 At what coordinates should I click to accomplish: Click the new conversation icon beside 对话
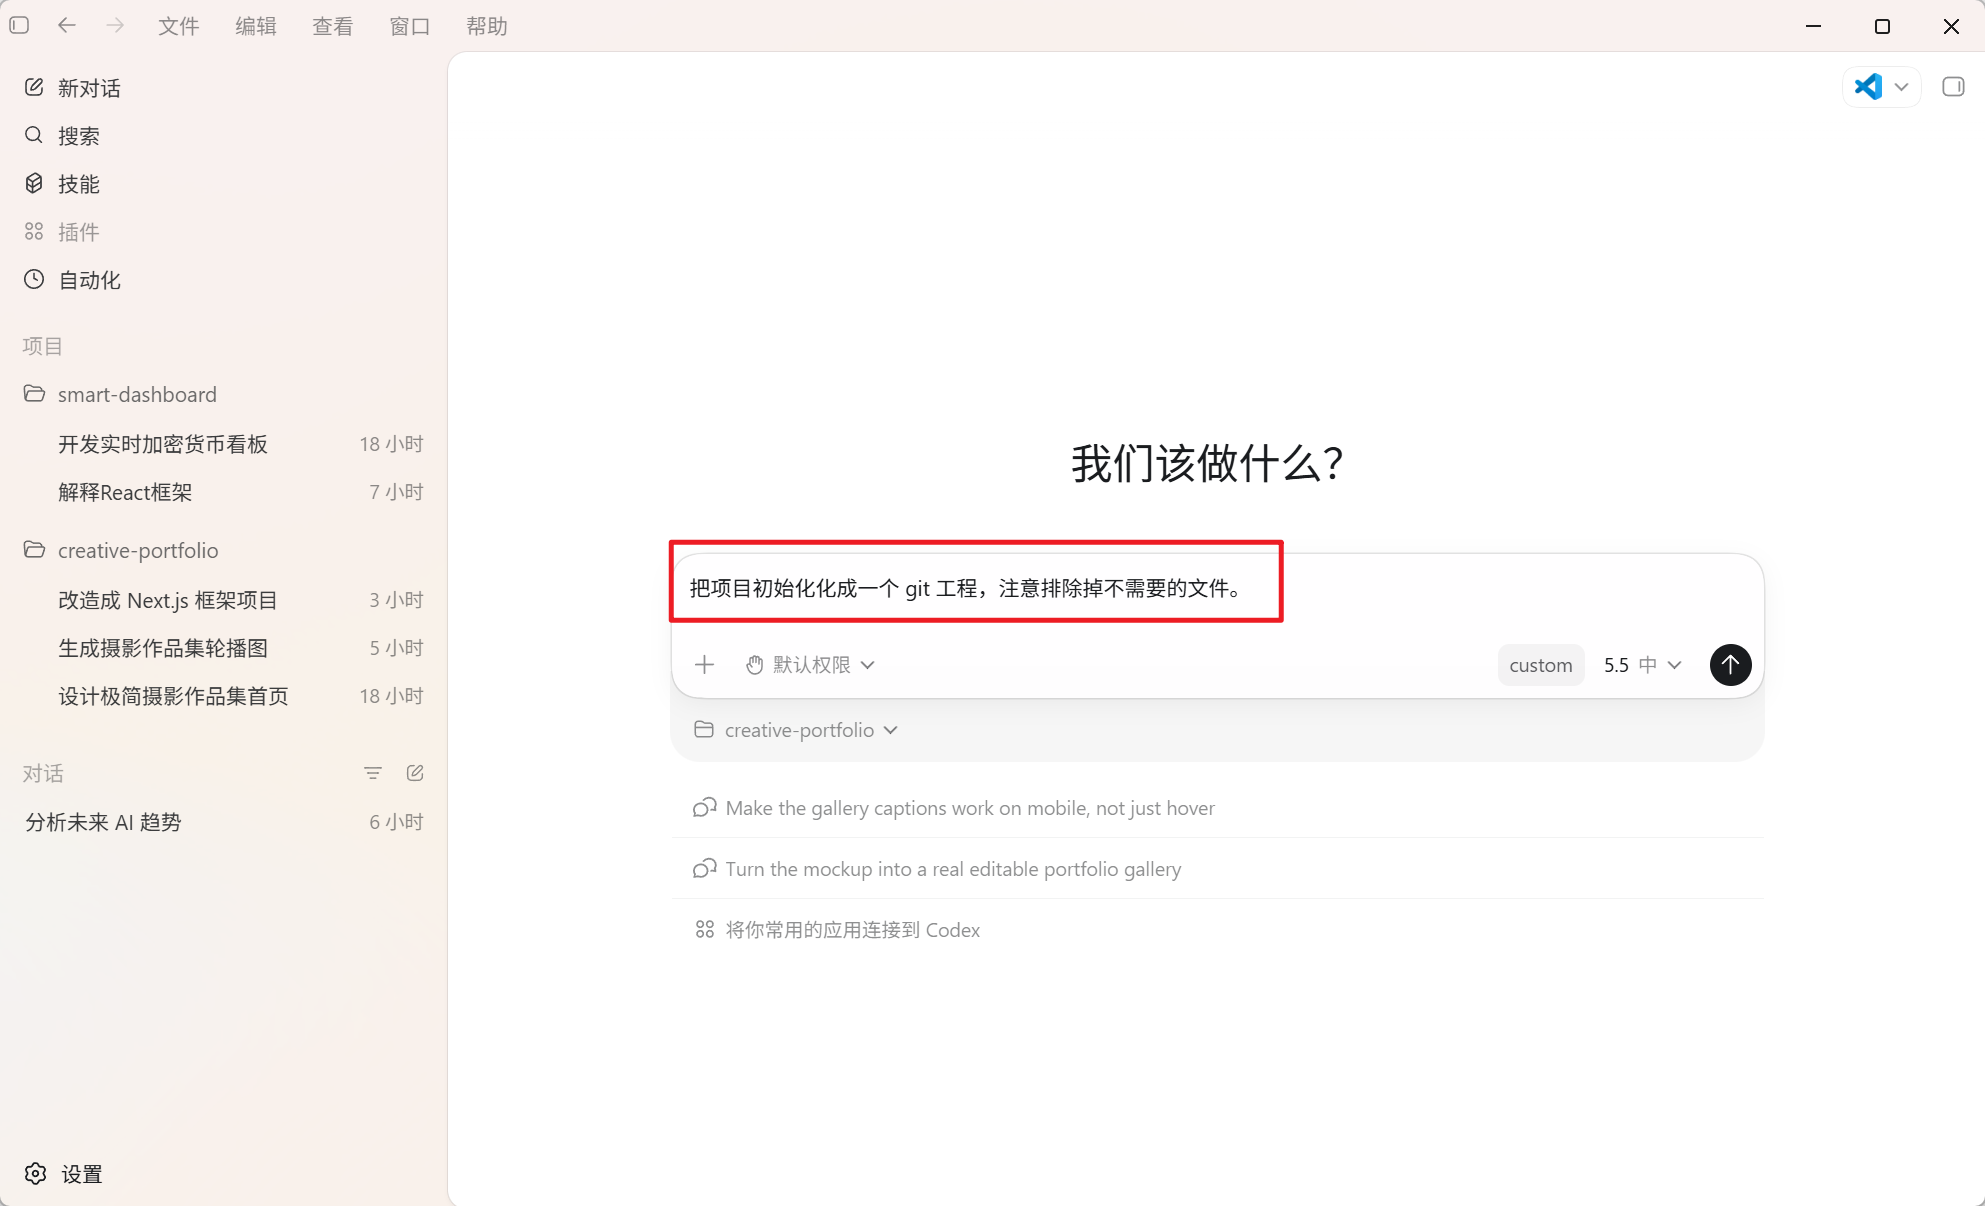tap(415, 773)
